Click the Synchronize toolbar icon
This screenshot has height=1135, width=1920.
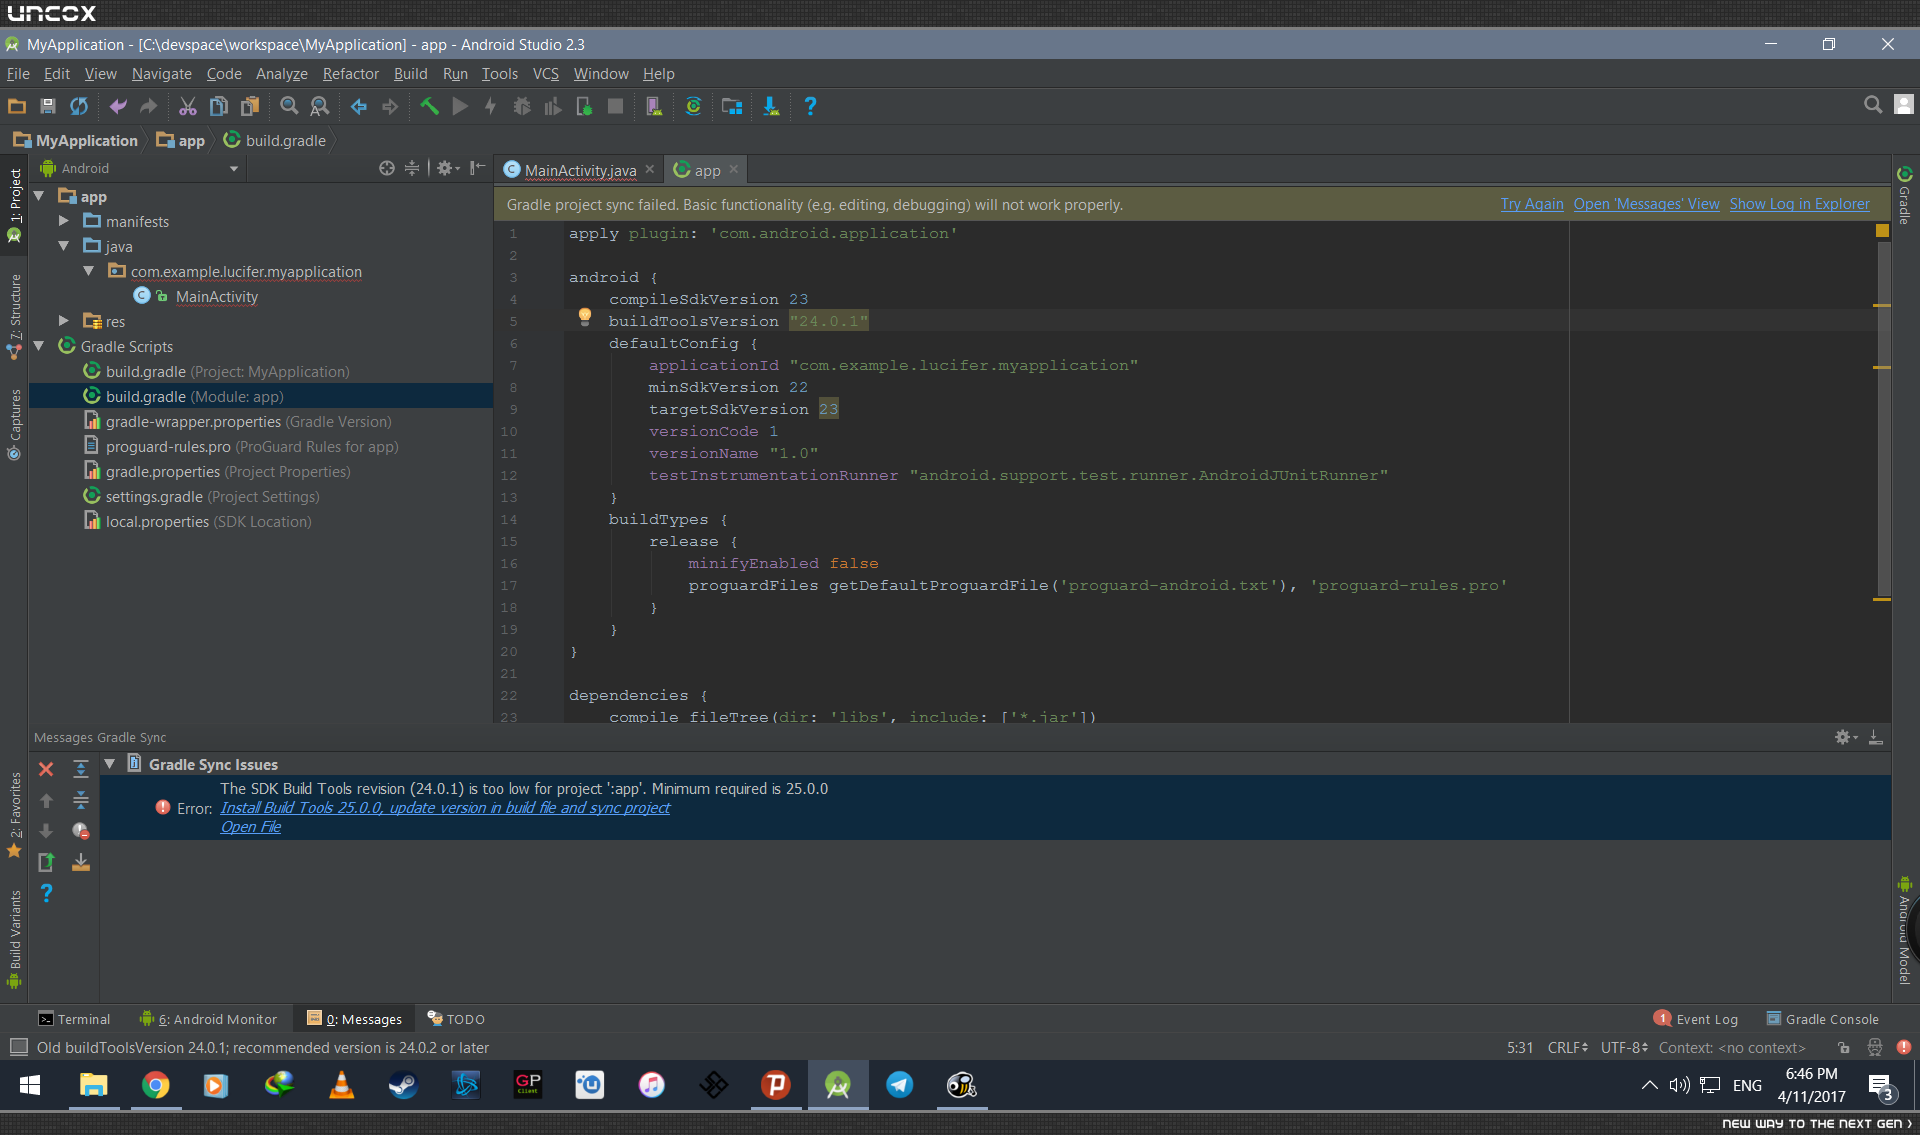click(x=79, y=106)
